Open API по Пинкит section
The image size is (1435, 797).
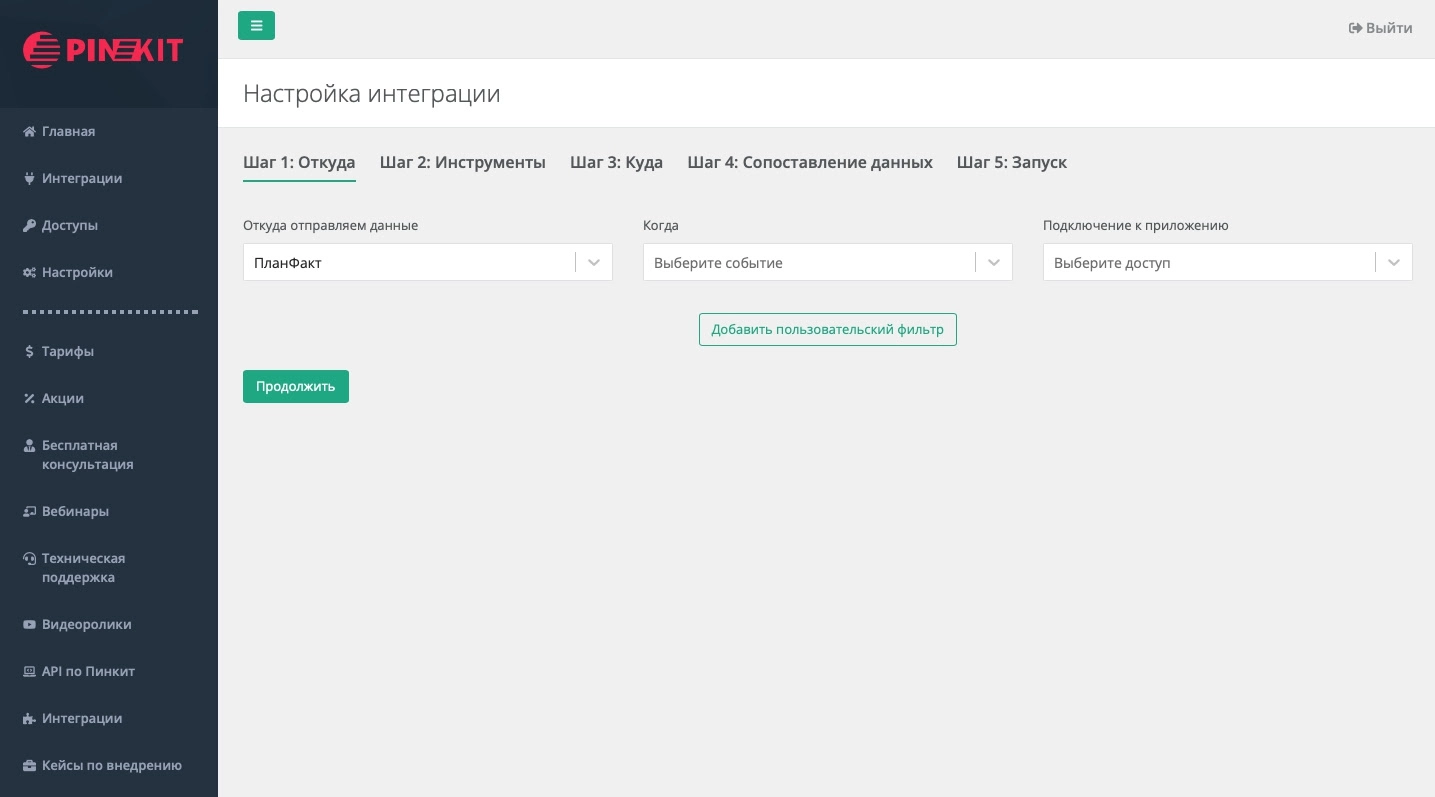point(88,671)
